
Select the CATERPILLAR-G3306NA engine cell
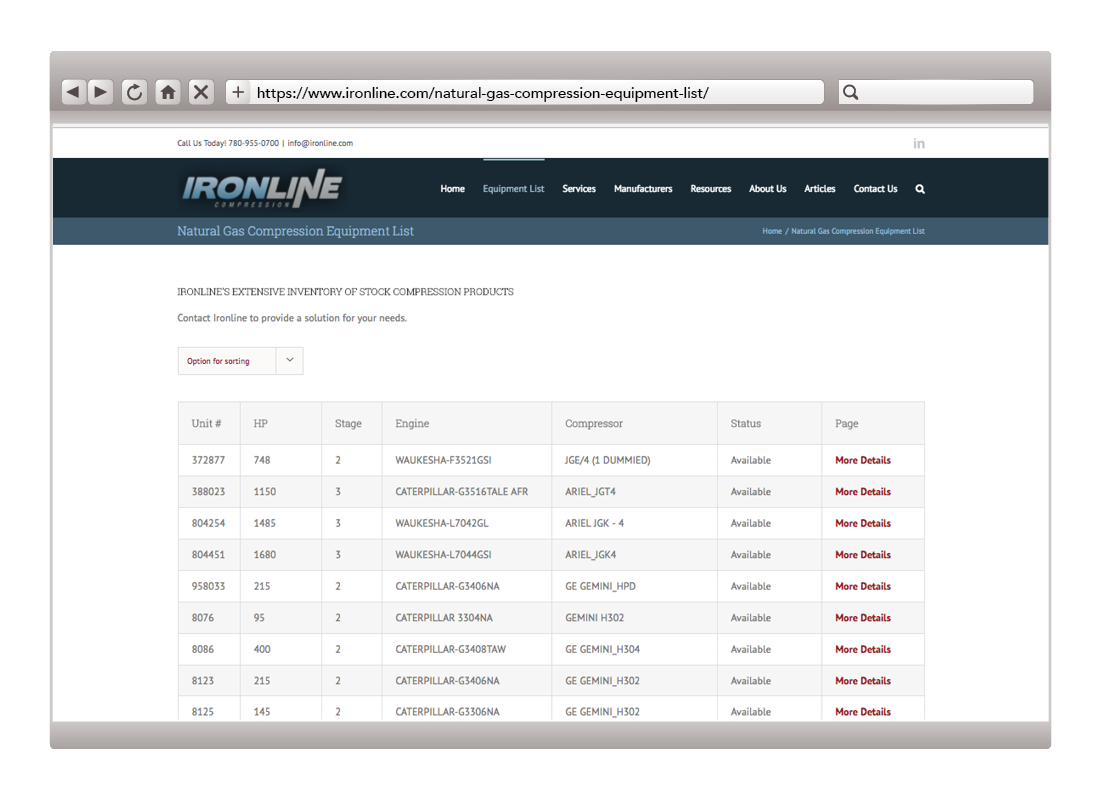pos(467,709)
